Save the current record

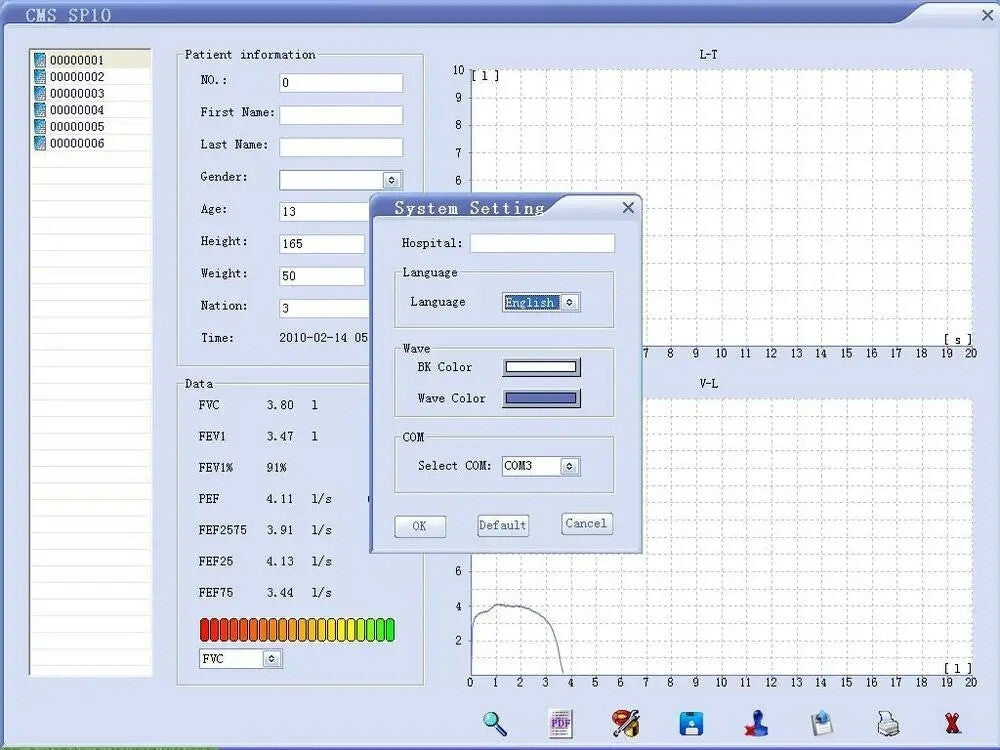(691, 723)
